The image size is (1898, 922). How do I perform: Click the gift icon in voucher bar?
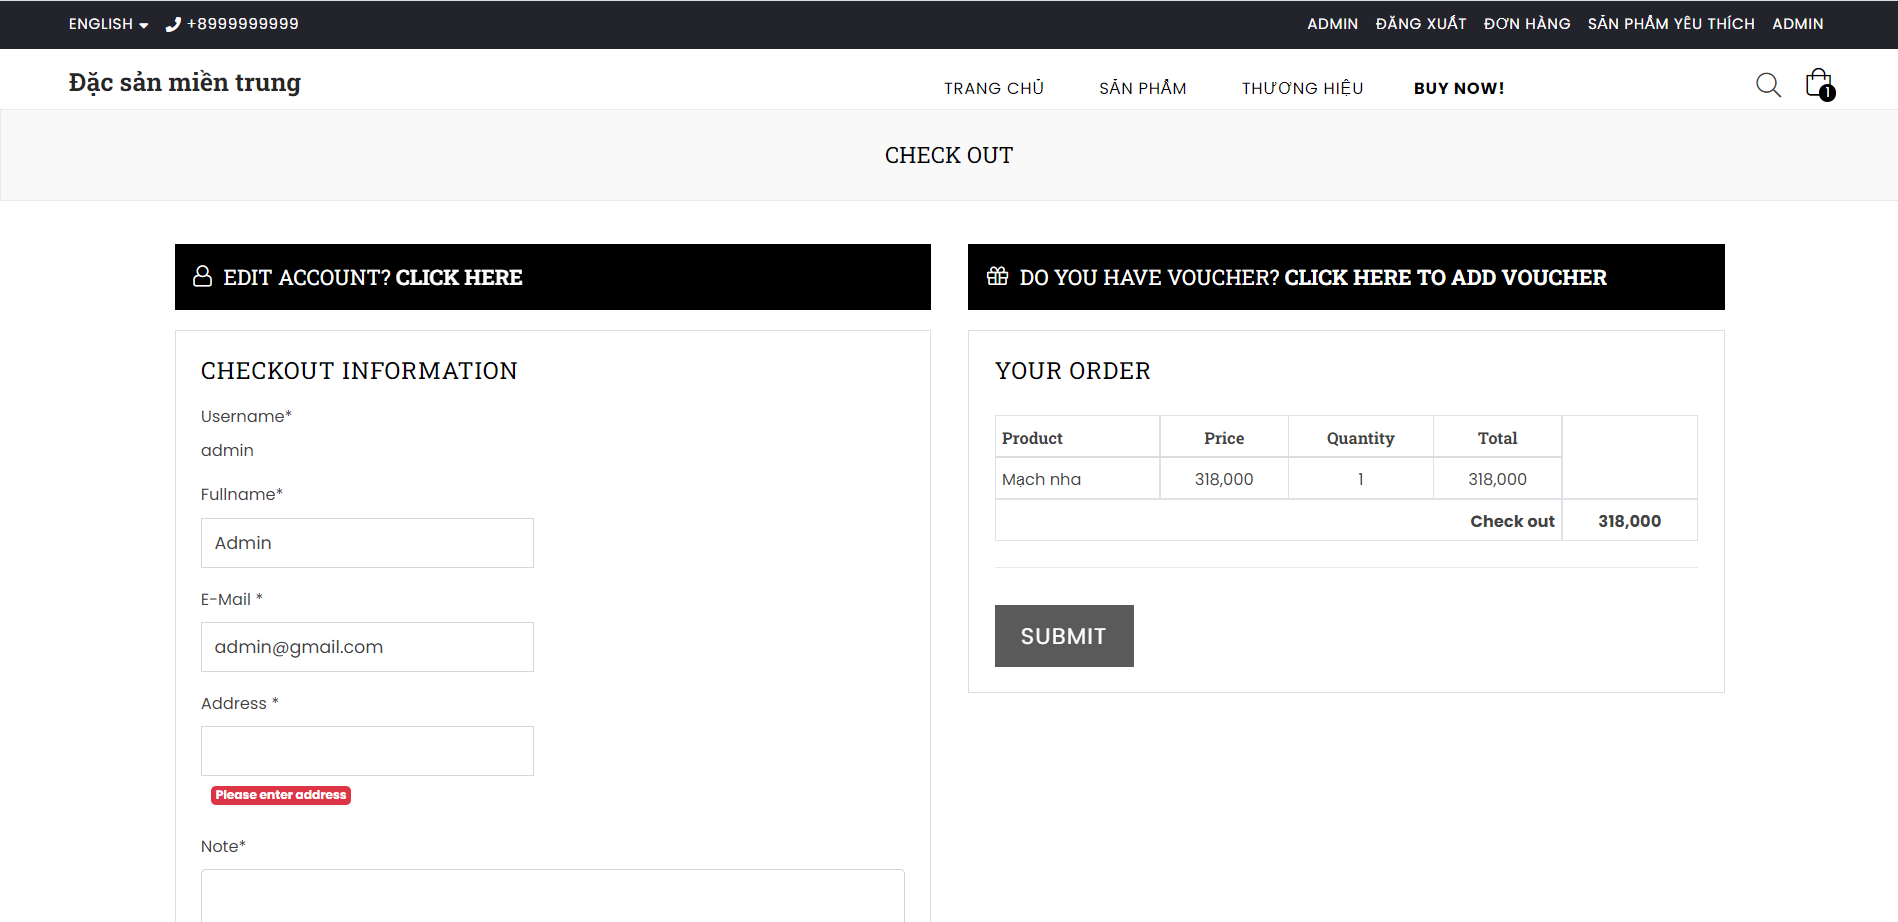click(x=997, y=276)
